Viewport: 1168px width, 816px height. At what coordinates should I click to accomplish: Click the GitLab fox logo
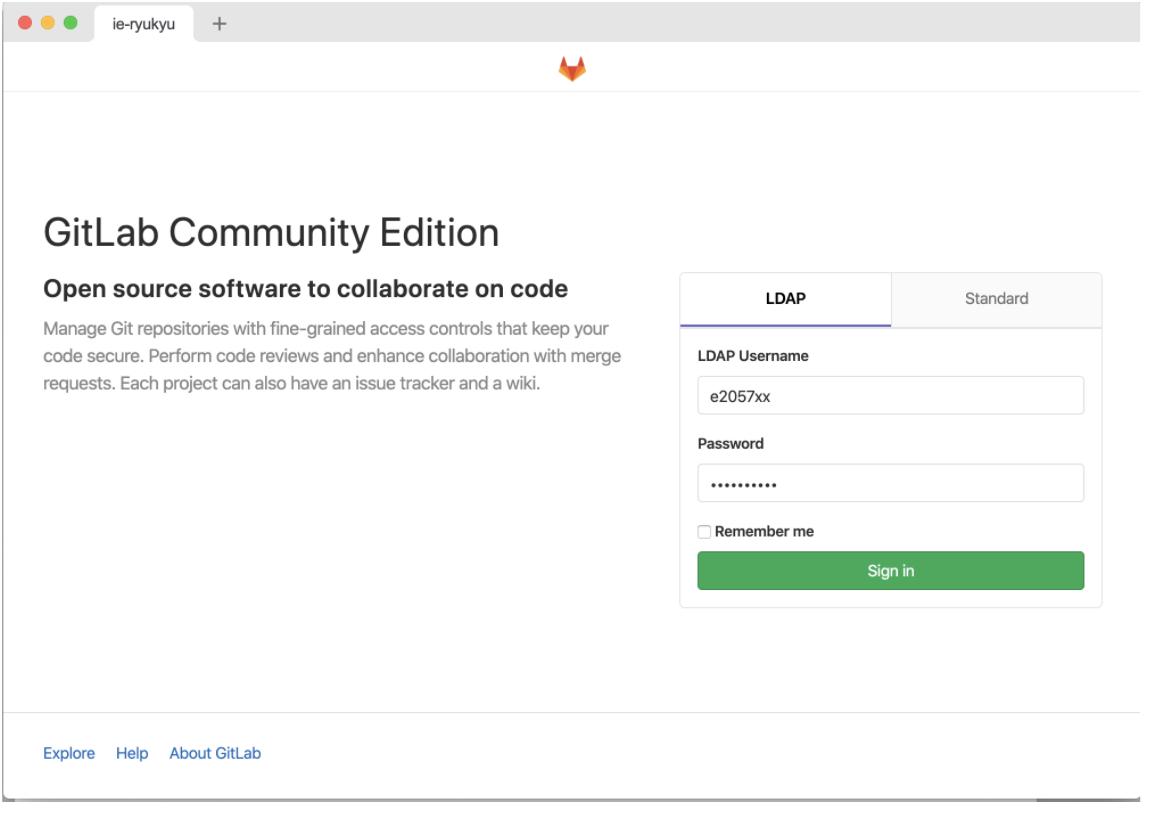click(572, 69)
